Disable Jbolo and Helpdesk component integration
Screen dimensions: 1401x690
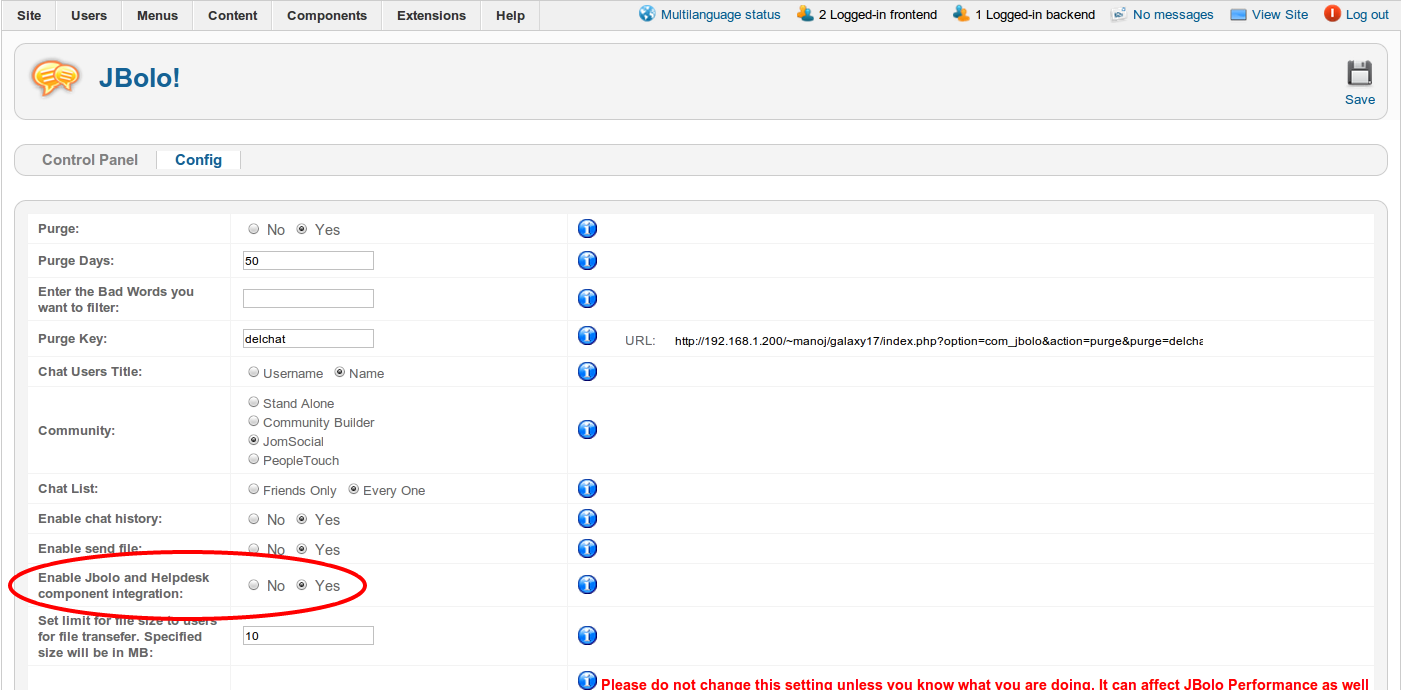253,585
